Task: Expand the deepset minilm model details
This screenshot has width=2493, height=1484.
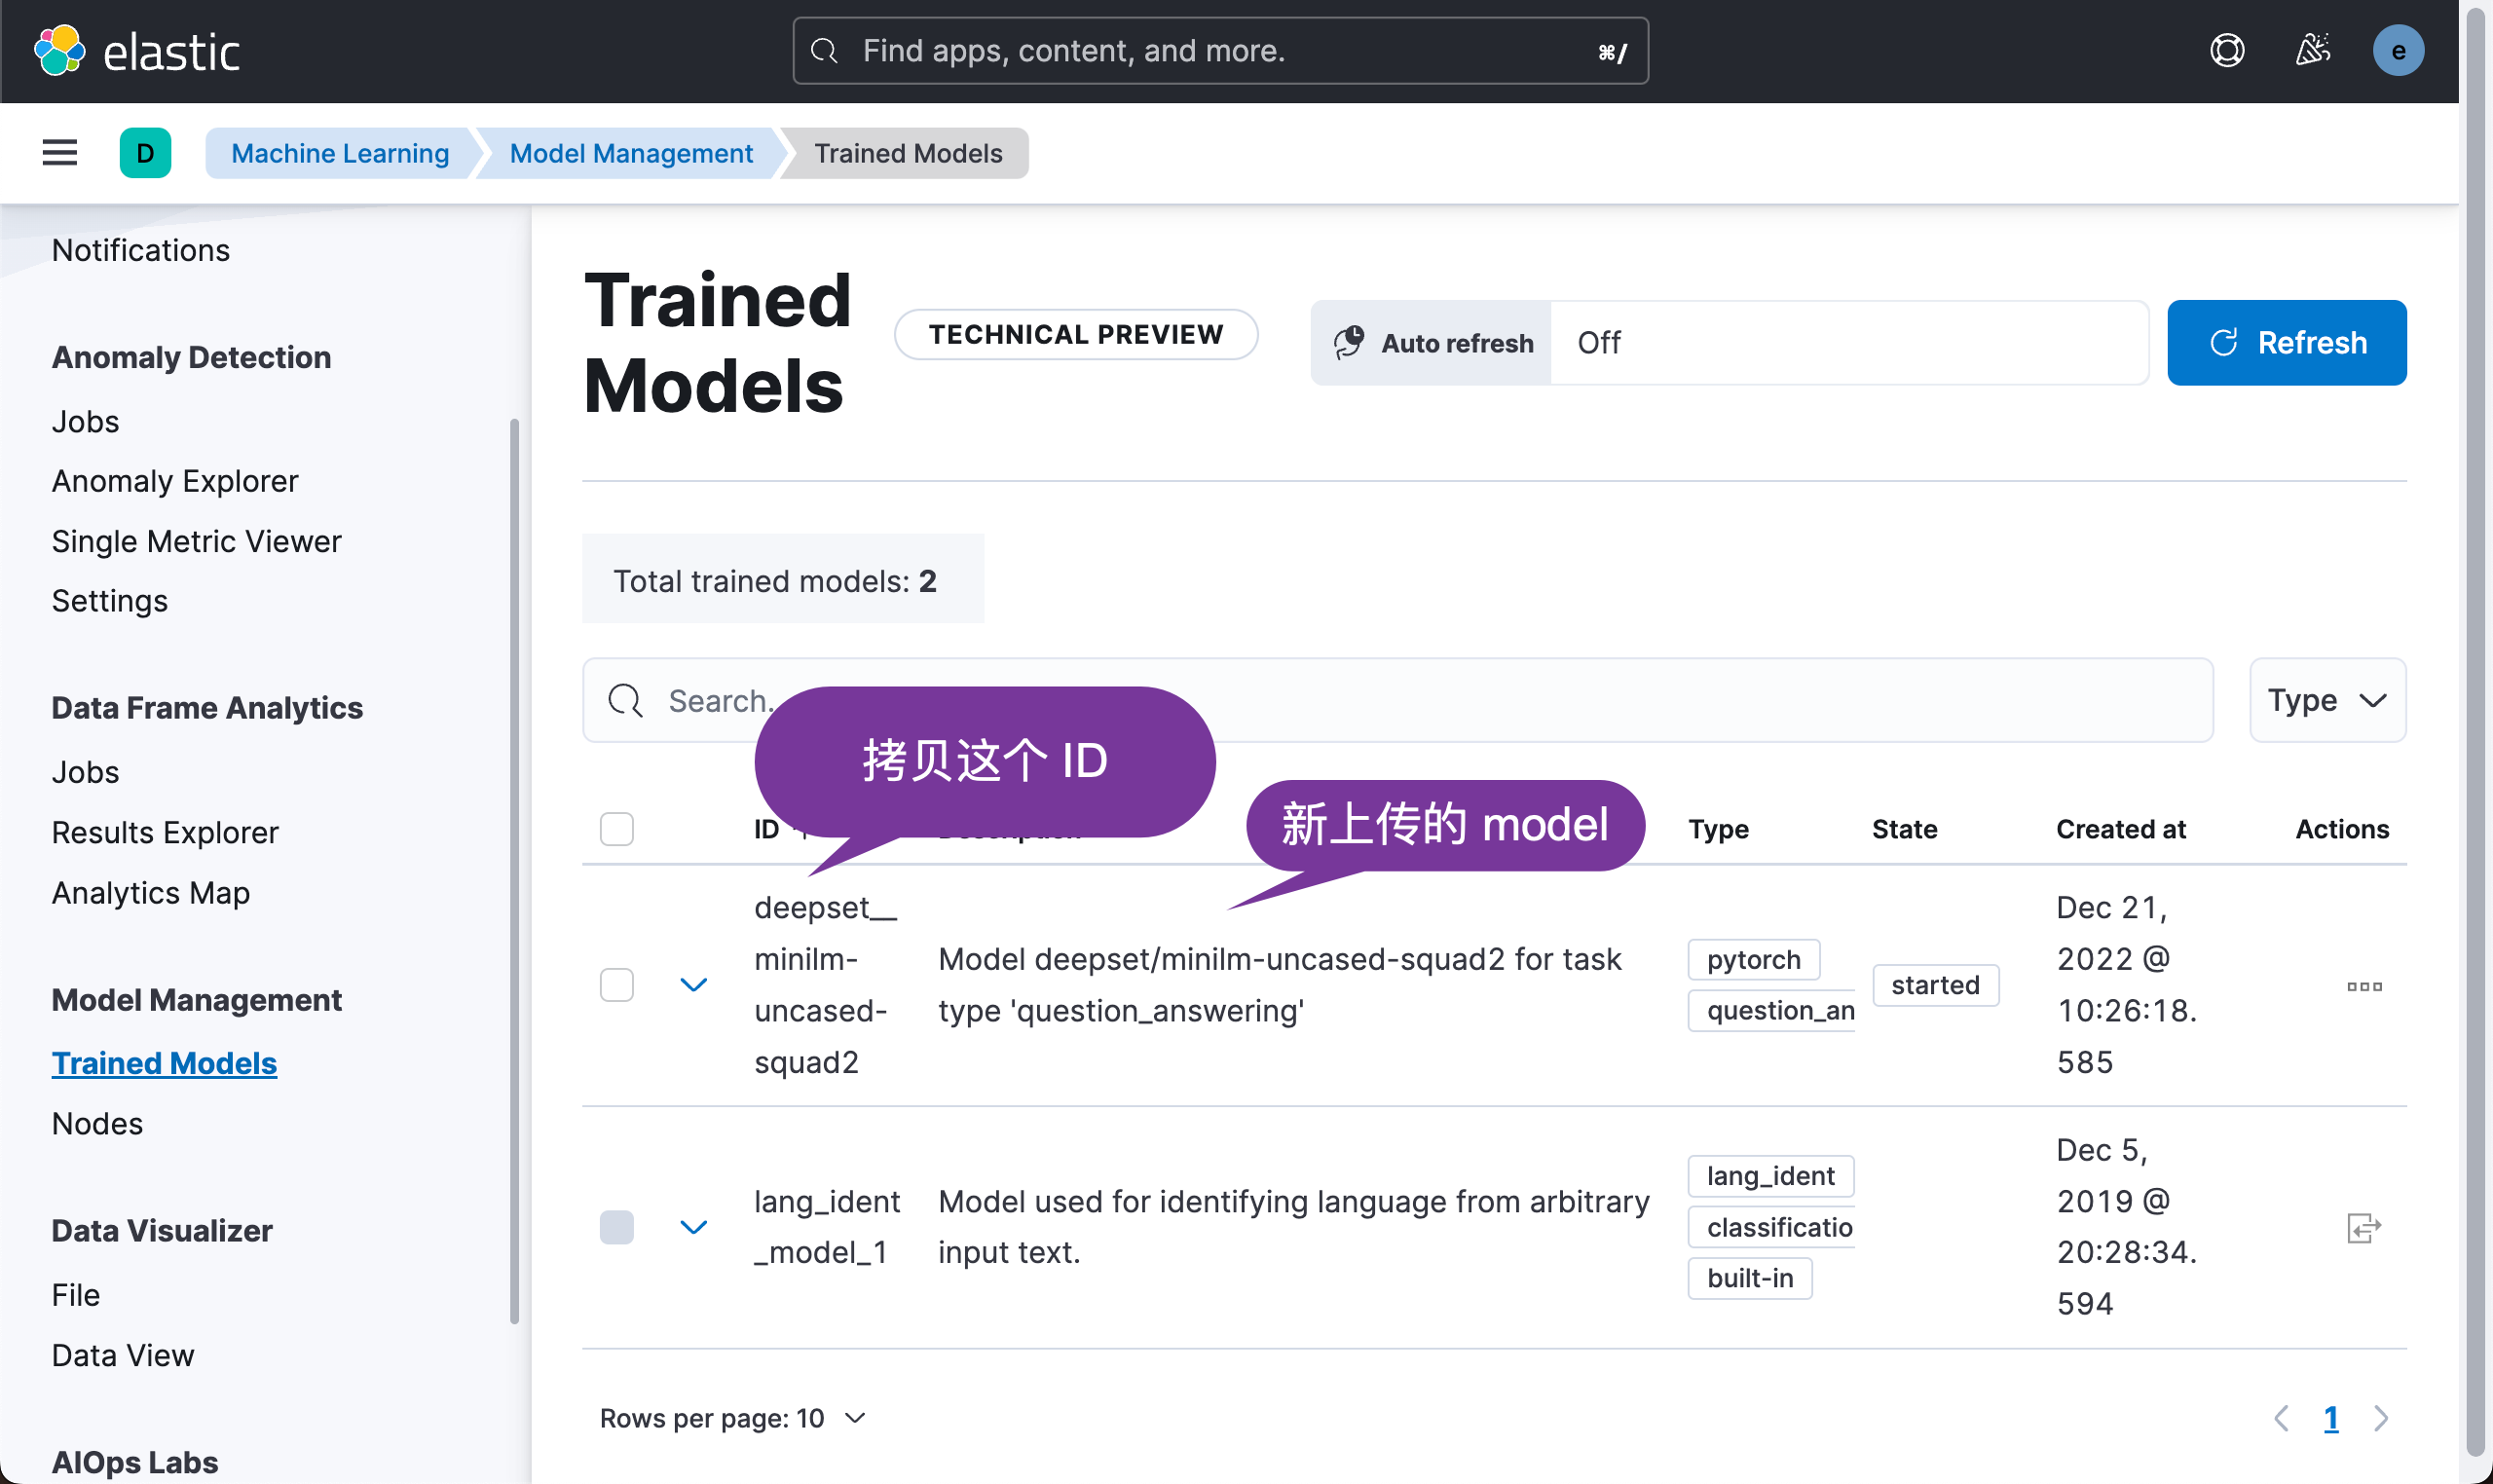Action: coord(693,985)
